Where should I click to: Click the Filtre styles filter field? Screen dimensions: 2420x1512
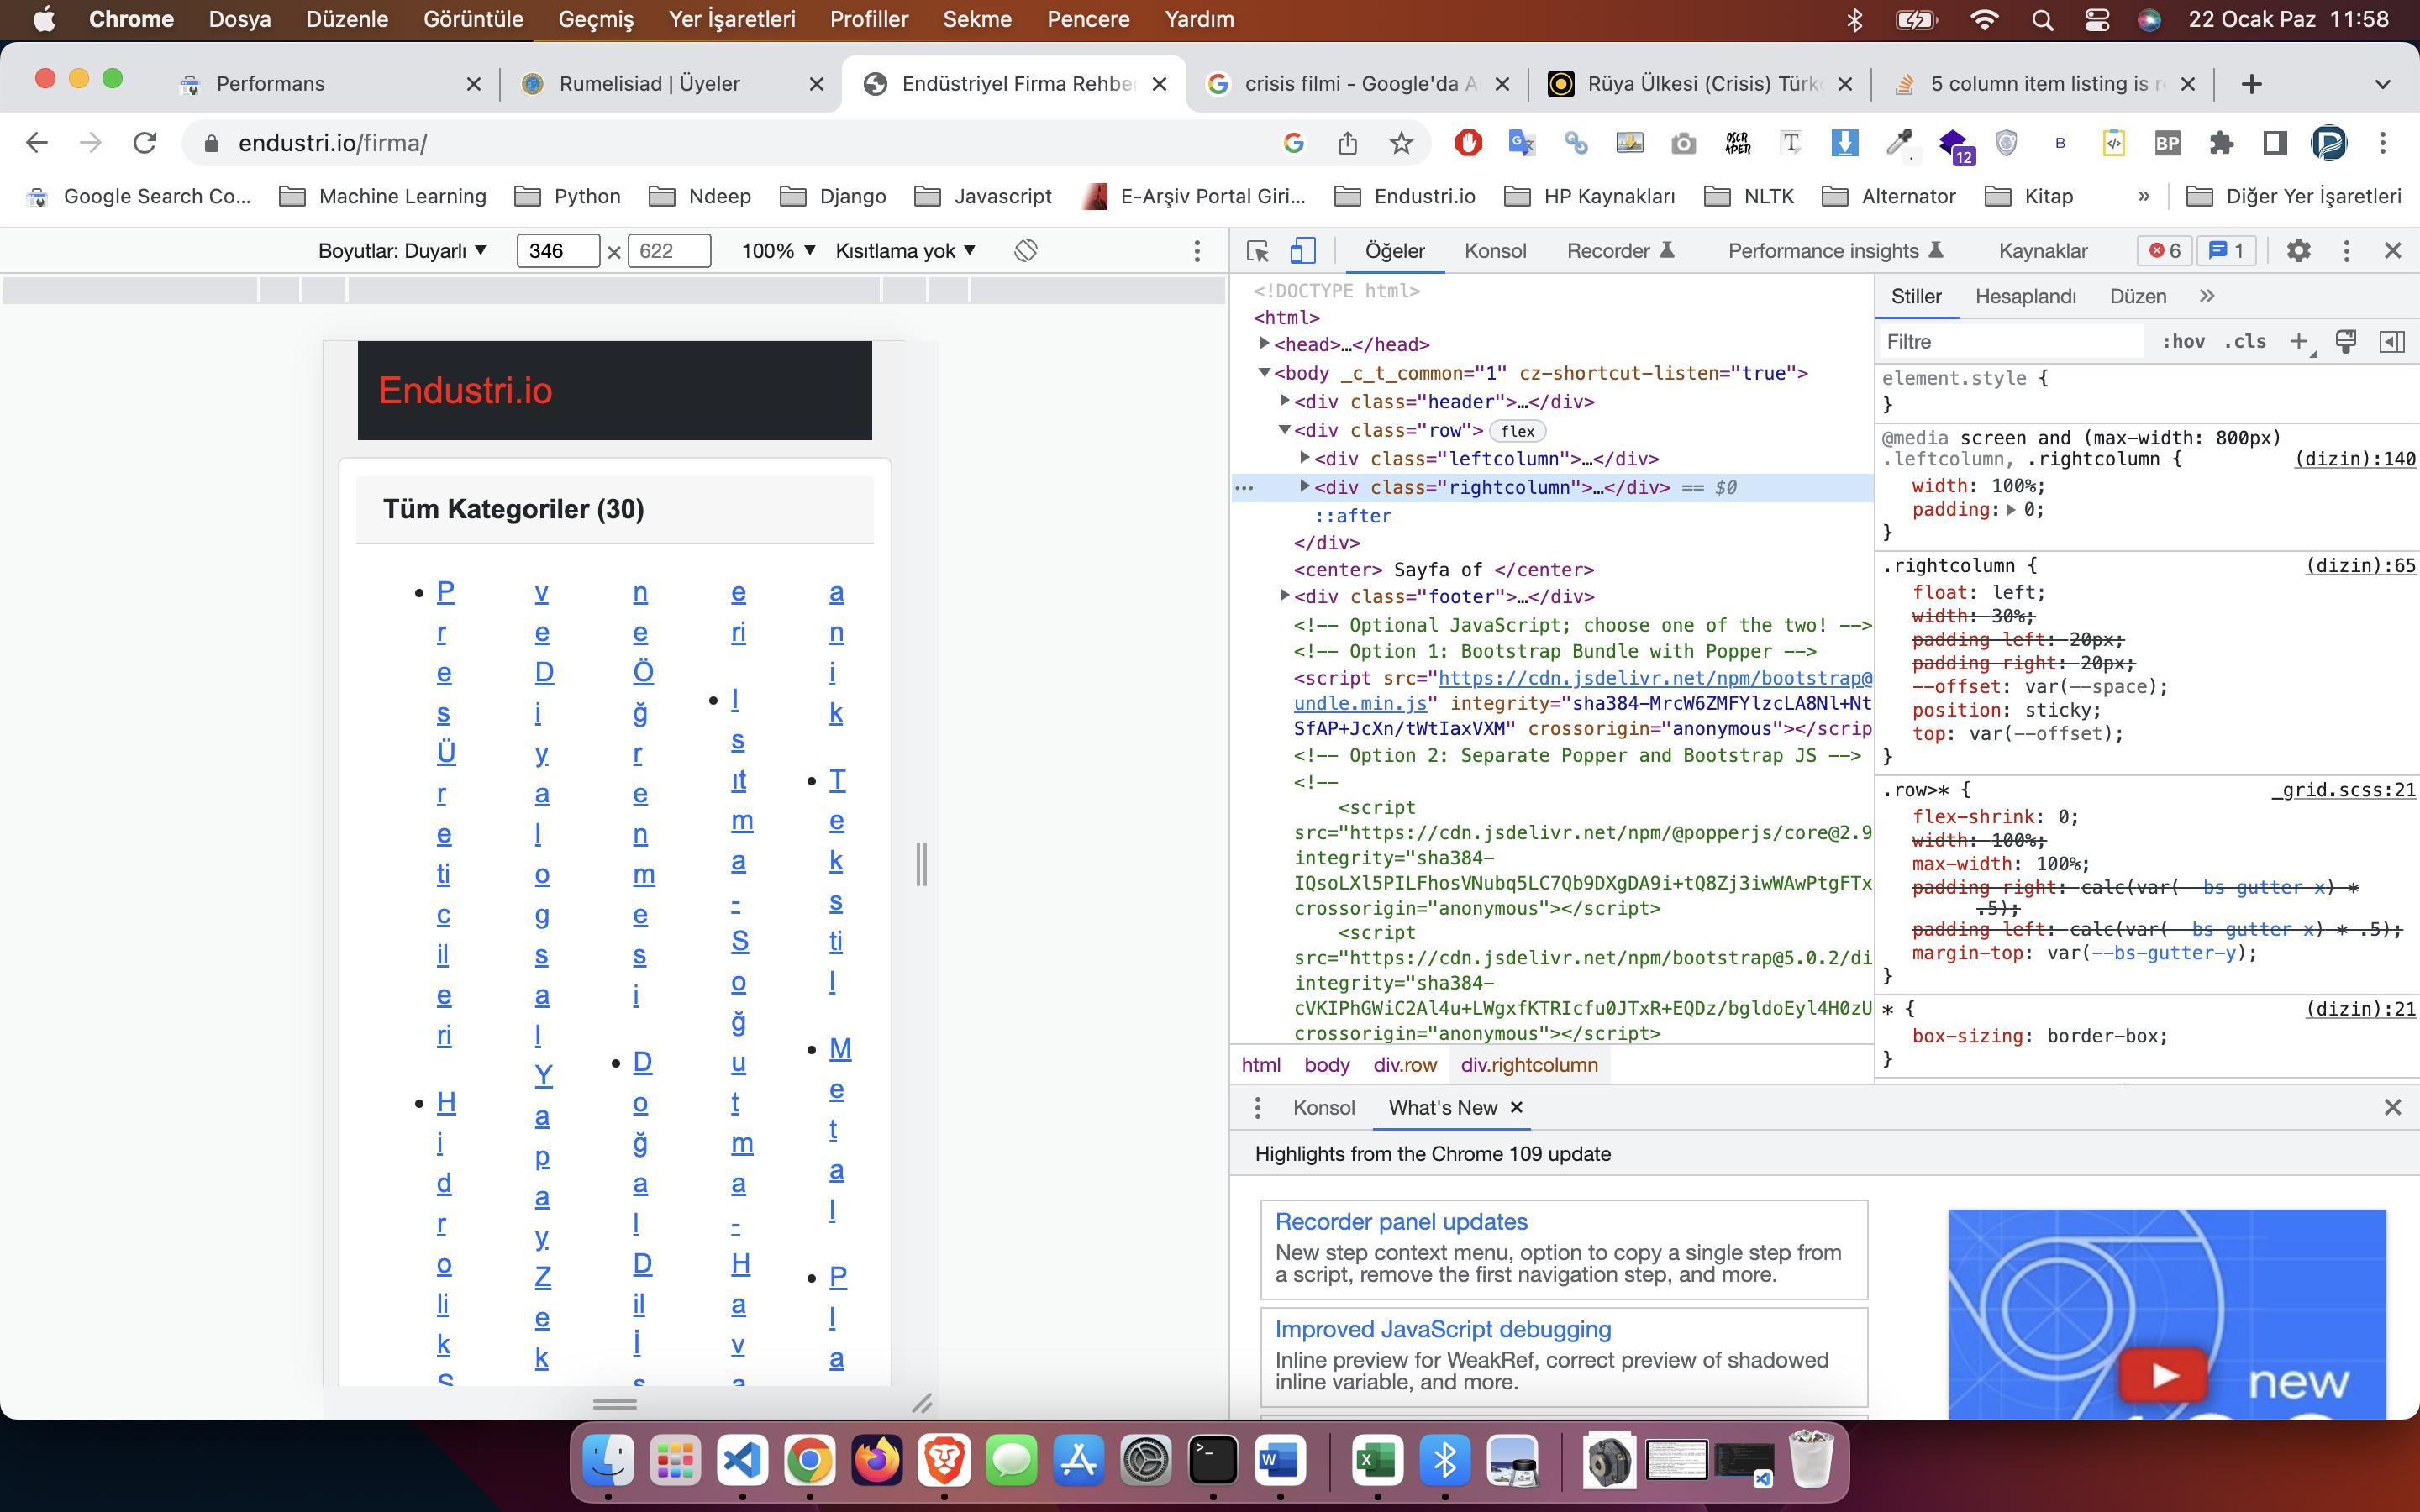[x=2010, y=342]
